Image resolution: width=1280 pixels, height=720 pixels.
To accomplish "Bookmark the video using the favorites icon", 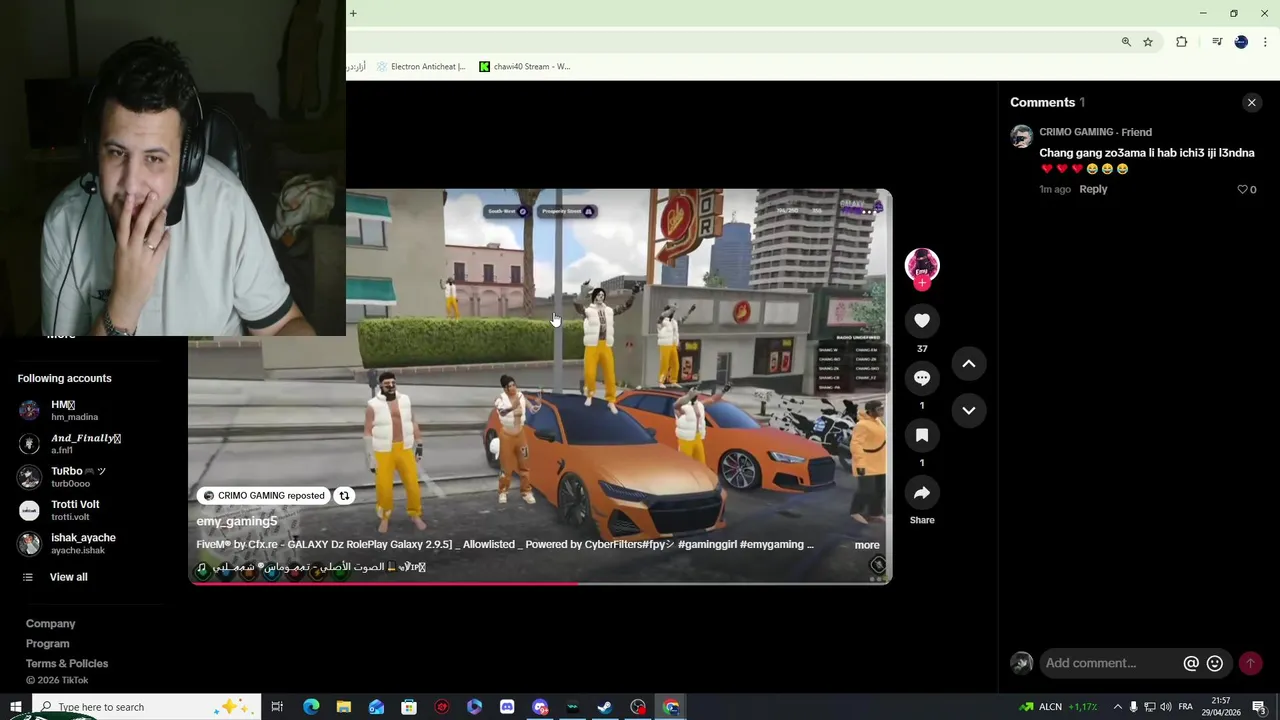I will click(x=922, y=435).
